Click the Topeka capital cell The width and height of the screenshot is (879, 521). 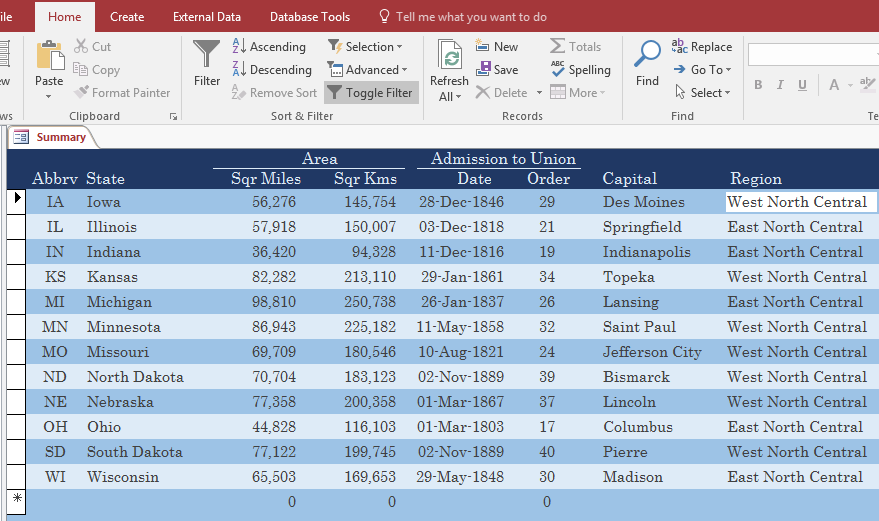click(x=629, y=277)
